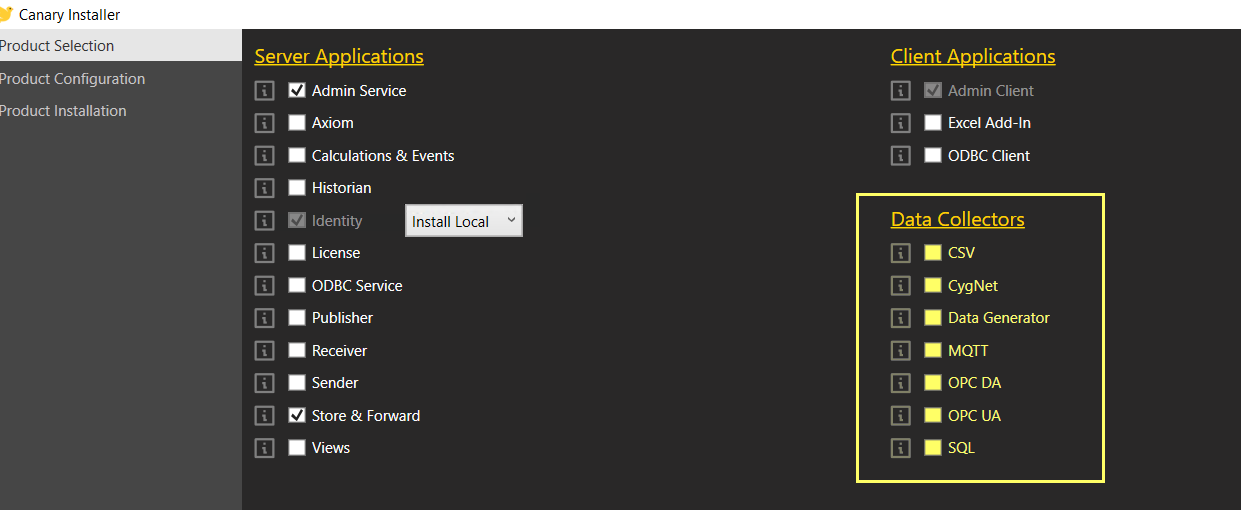Open the info icon next to Axiom
Screen dimensions: 1241x510
click(x=264, y=123)
